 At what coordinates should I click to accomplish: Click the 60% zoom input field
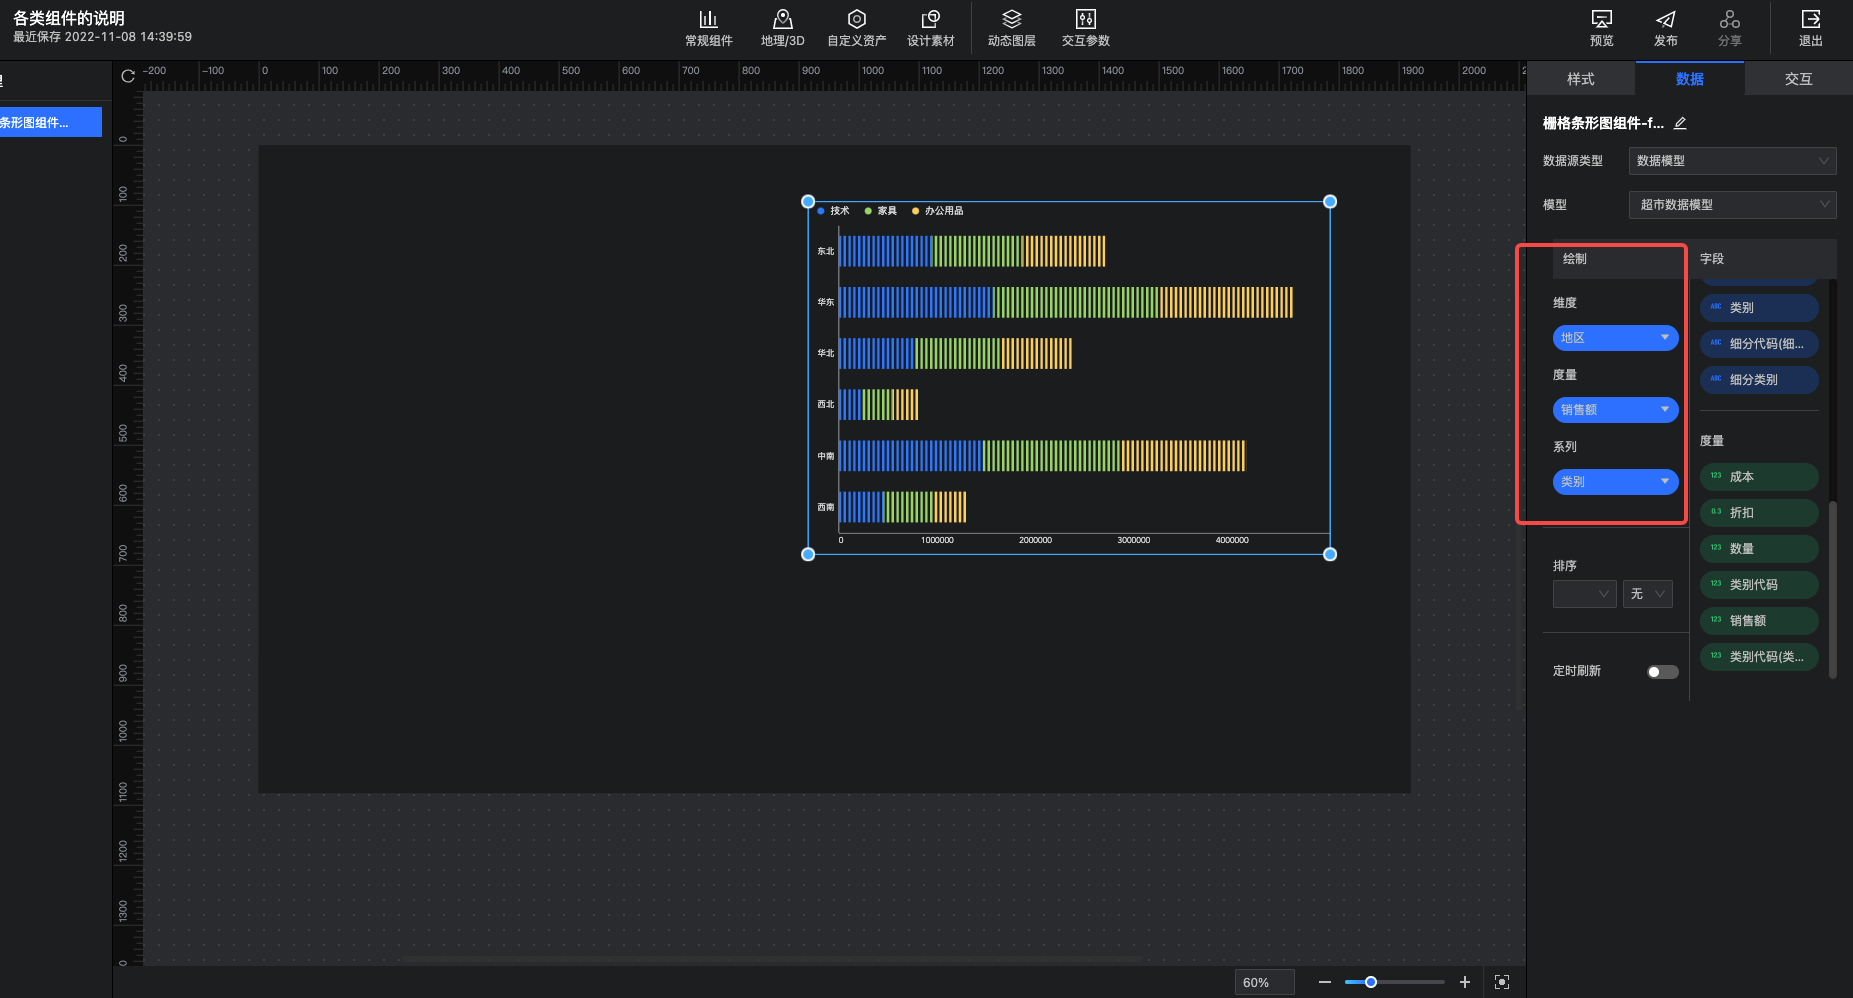click(x=1264, y=982)
